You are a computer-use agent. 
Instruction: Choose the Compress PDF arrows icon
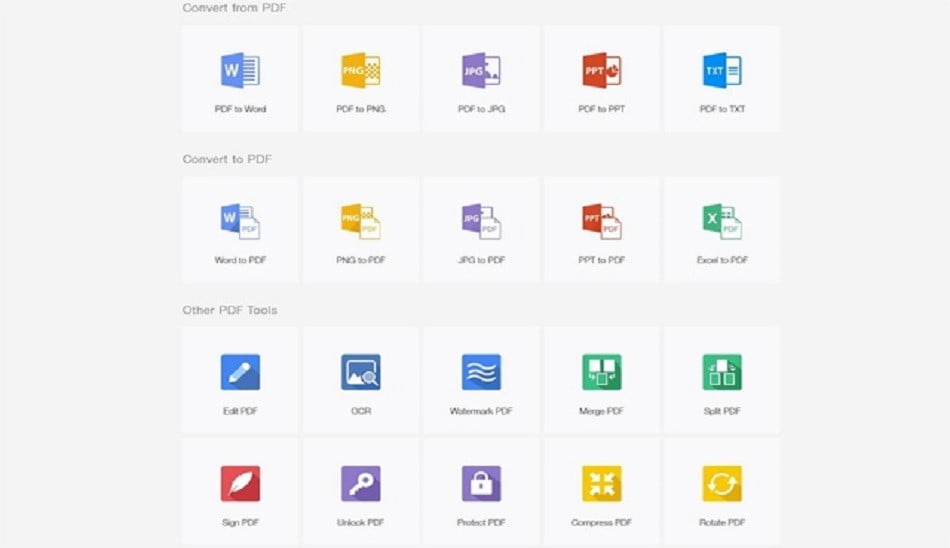[x=602, y=483]
